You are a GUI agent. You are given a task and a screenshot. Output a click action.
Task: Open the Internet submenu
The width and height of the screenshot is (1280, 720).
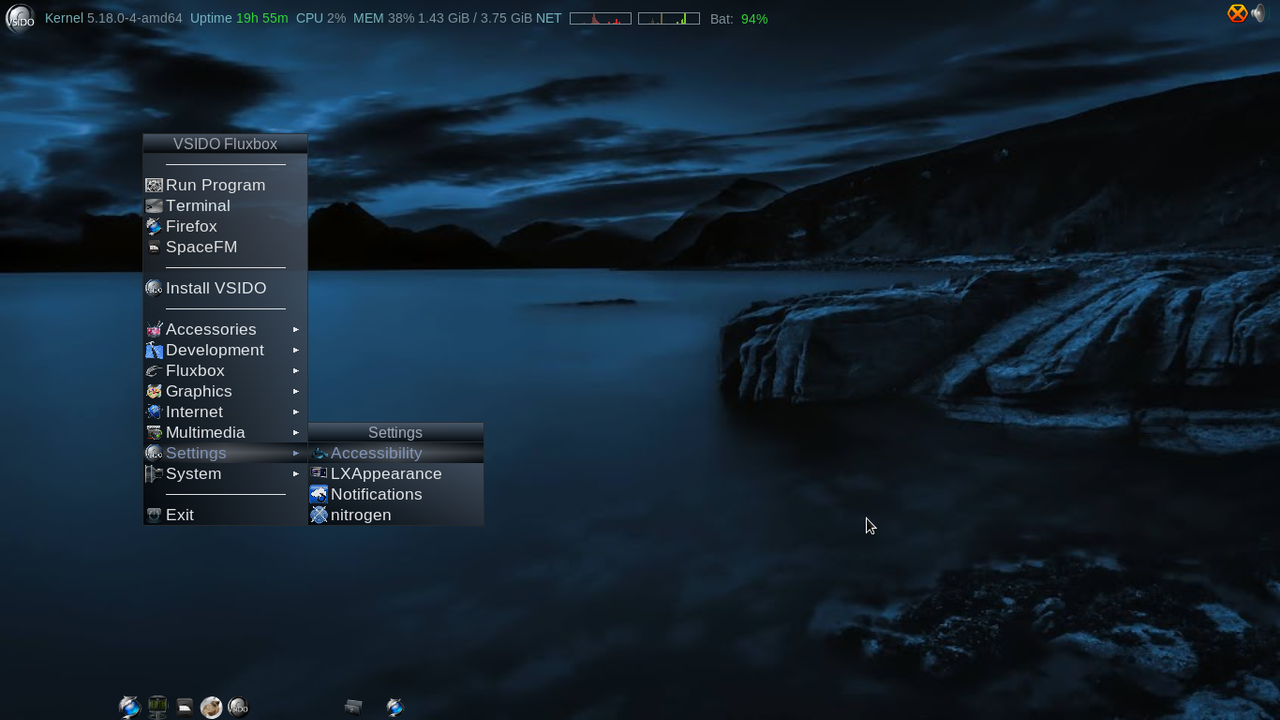(225, 412)
